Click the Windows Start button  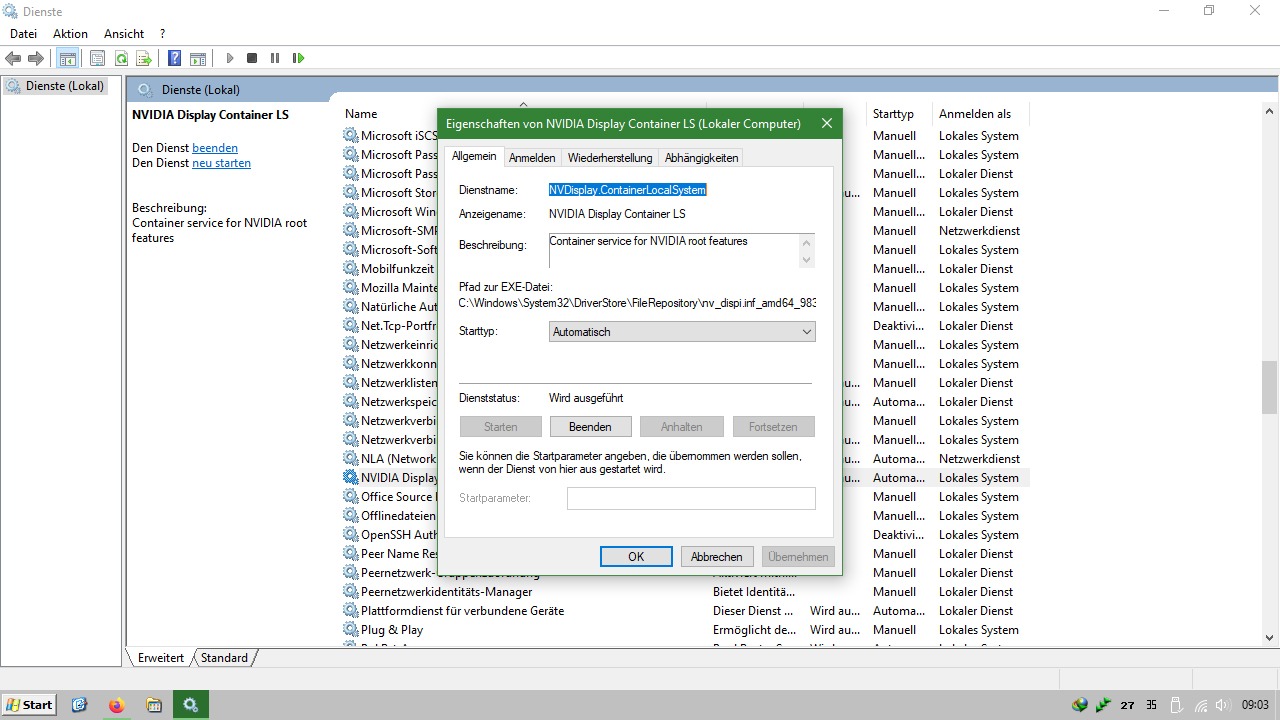point(29,705)
